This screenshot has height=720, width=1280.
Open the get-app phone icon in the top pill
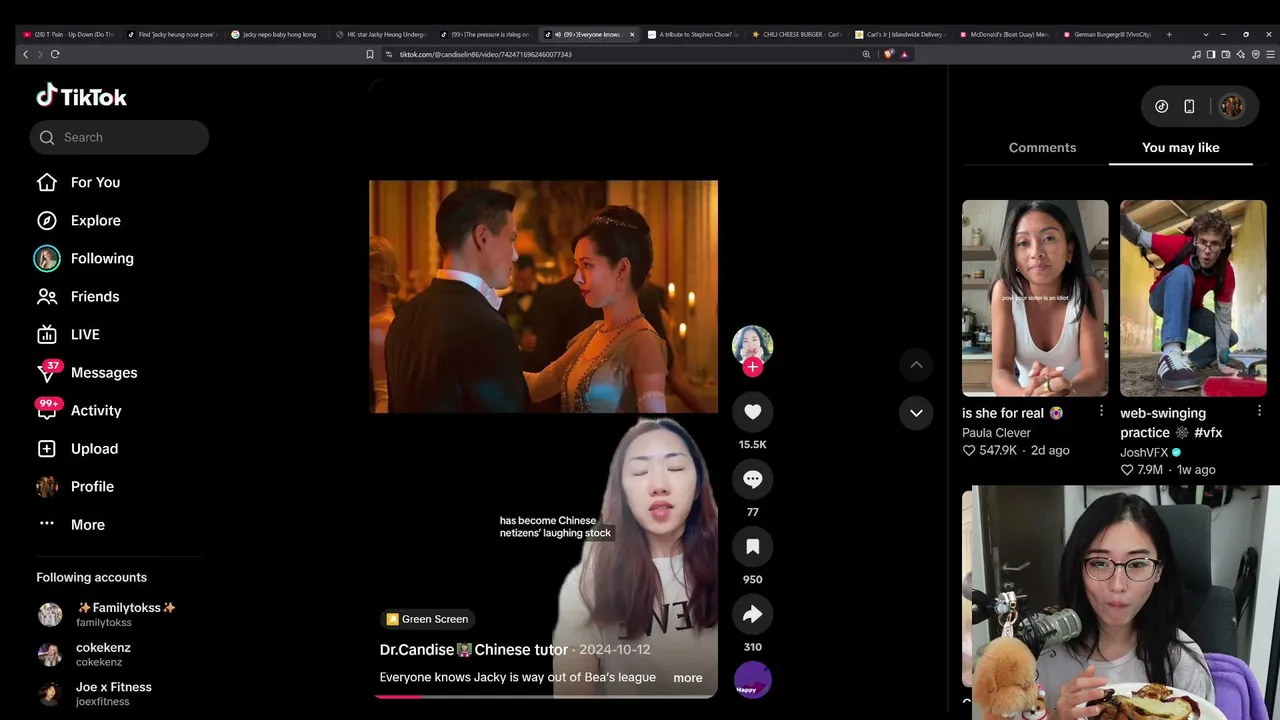point(1189,106)
